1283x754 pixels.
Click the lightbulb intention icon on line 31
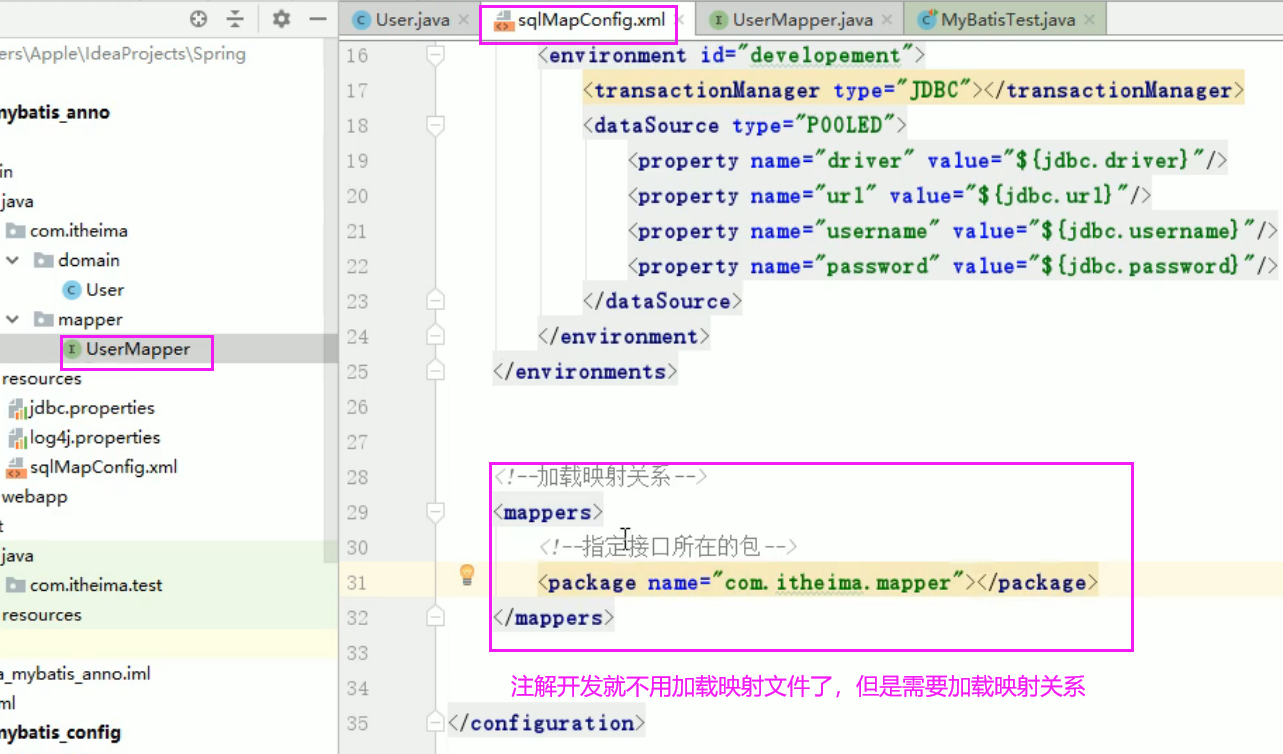click(466, 574)
